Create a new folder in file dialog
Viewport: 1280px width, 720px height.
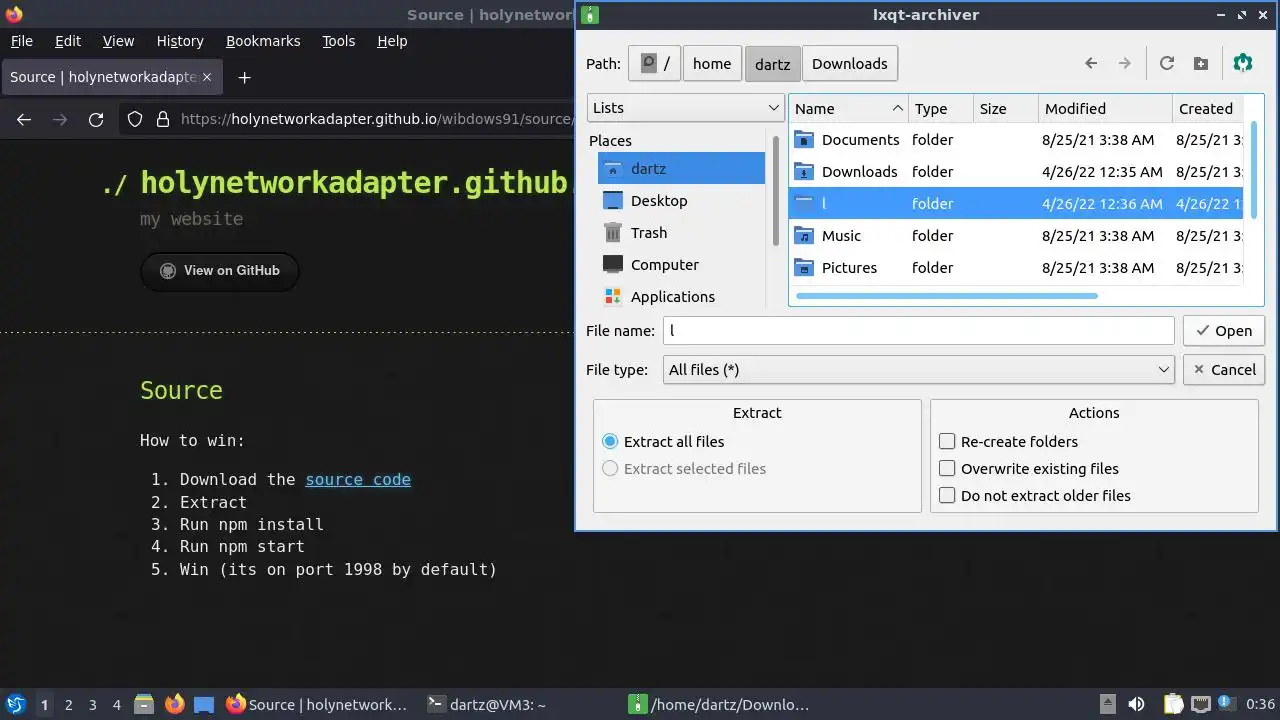(1201, 63)
